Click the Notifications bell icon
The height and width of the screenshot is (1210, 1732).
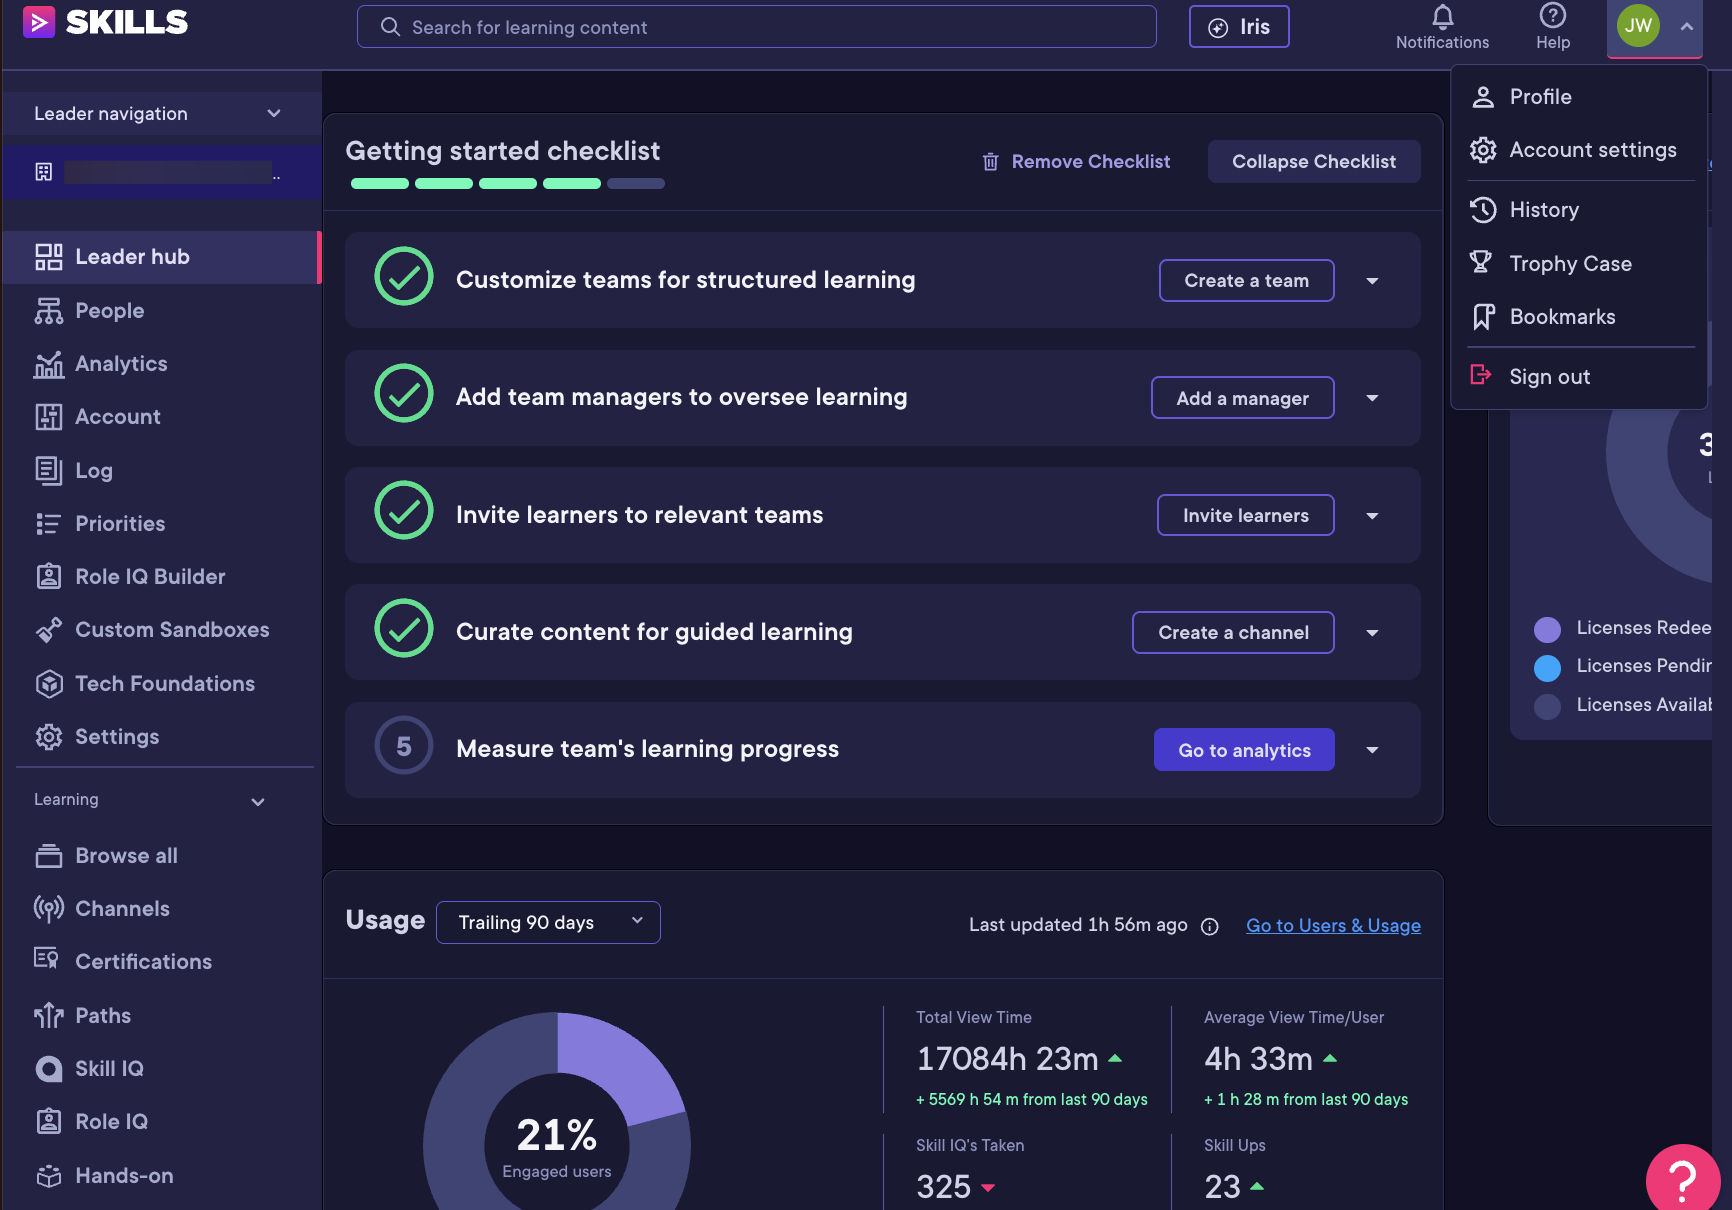[x=1442, y=17]
